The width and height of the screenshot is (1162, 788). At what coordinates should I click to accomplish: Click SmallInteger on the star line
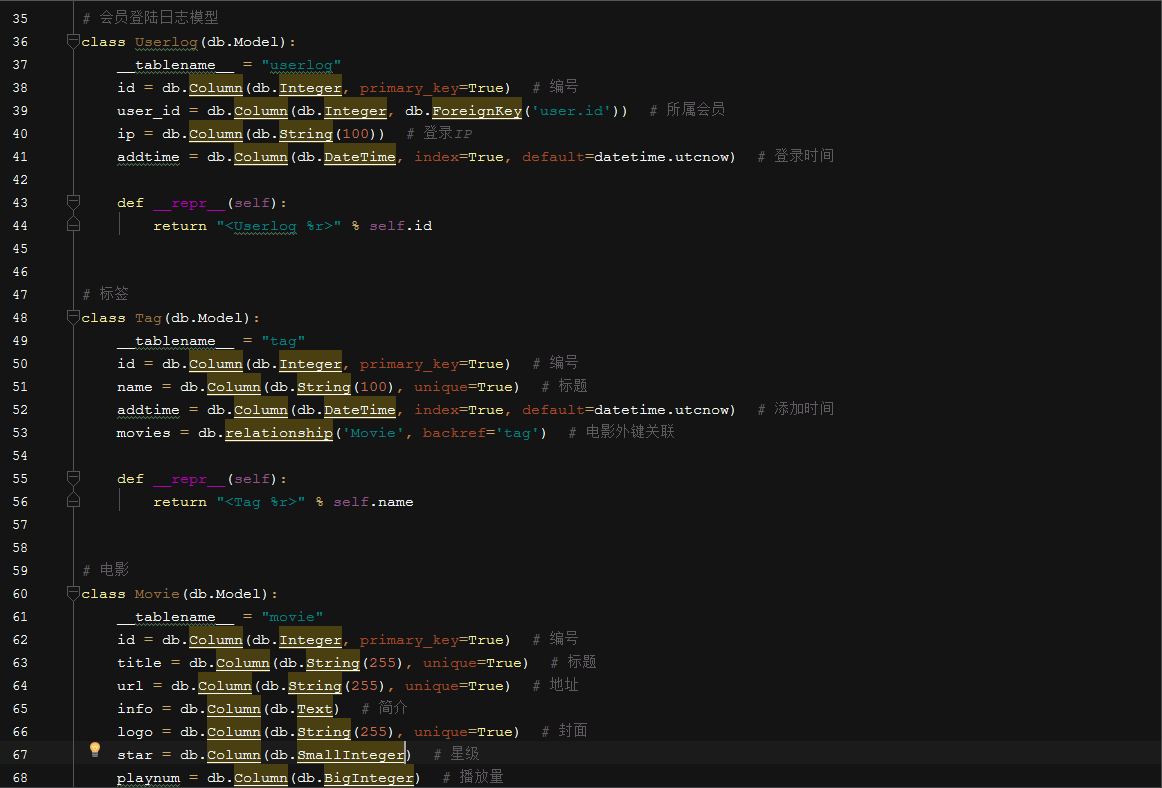click(351, 755)
